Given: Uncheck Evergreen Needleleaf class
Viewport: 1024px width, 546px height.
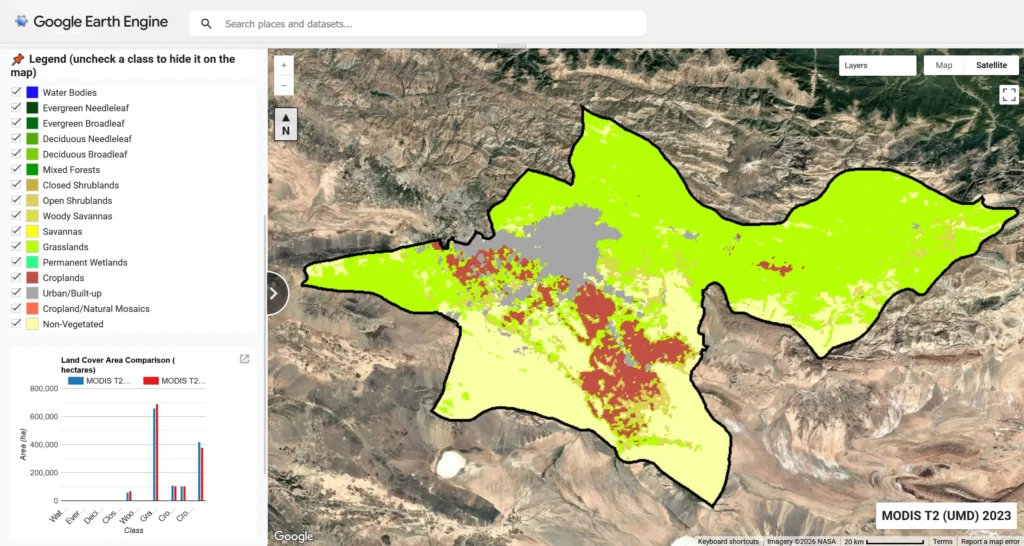Looking at the screenshot, I should tap(16, 108).
